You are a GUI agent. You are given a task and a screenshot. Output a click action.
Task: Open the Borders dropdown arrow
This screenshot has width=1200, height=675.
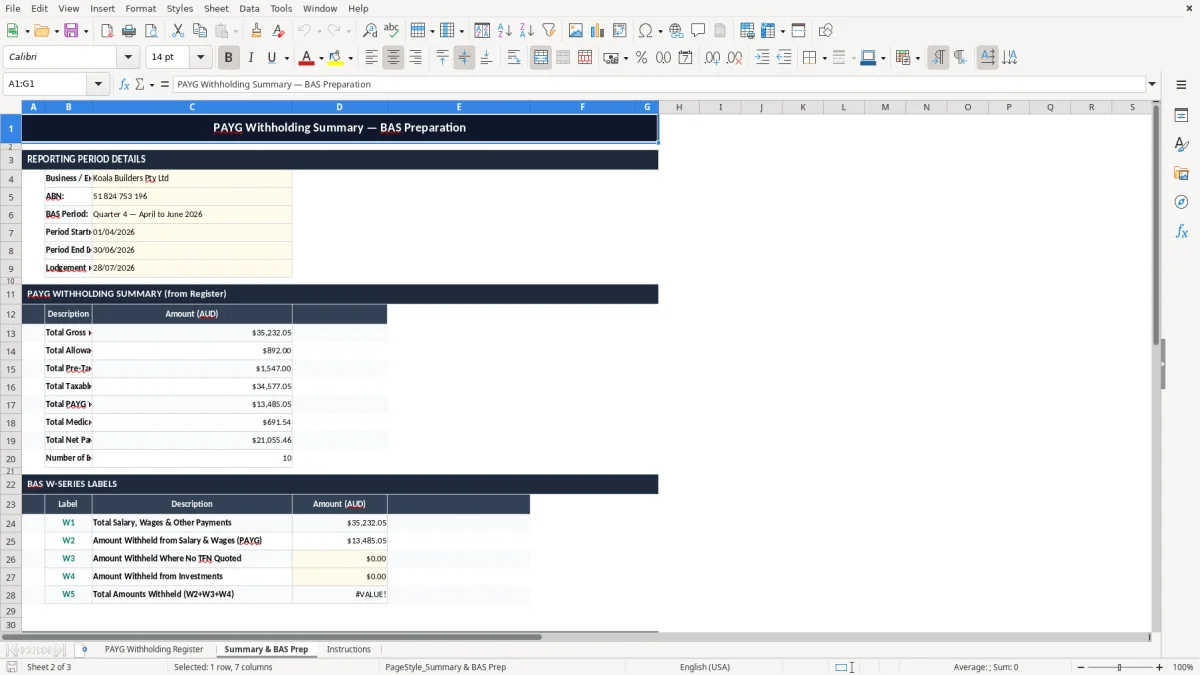[x=824, y=58]
